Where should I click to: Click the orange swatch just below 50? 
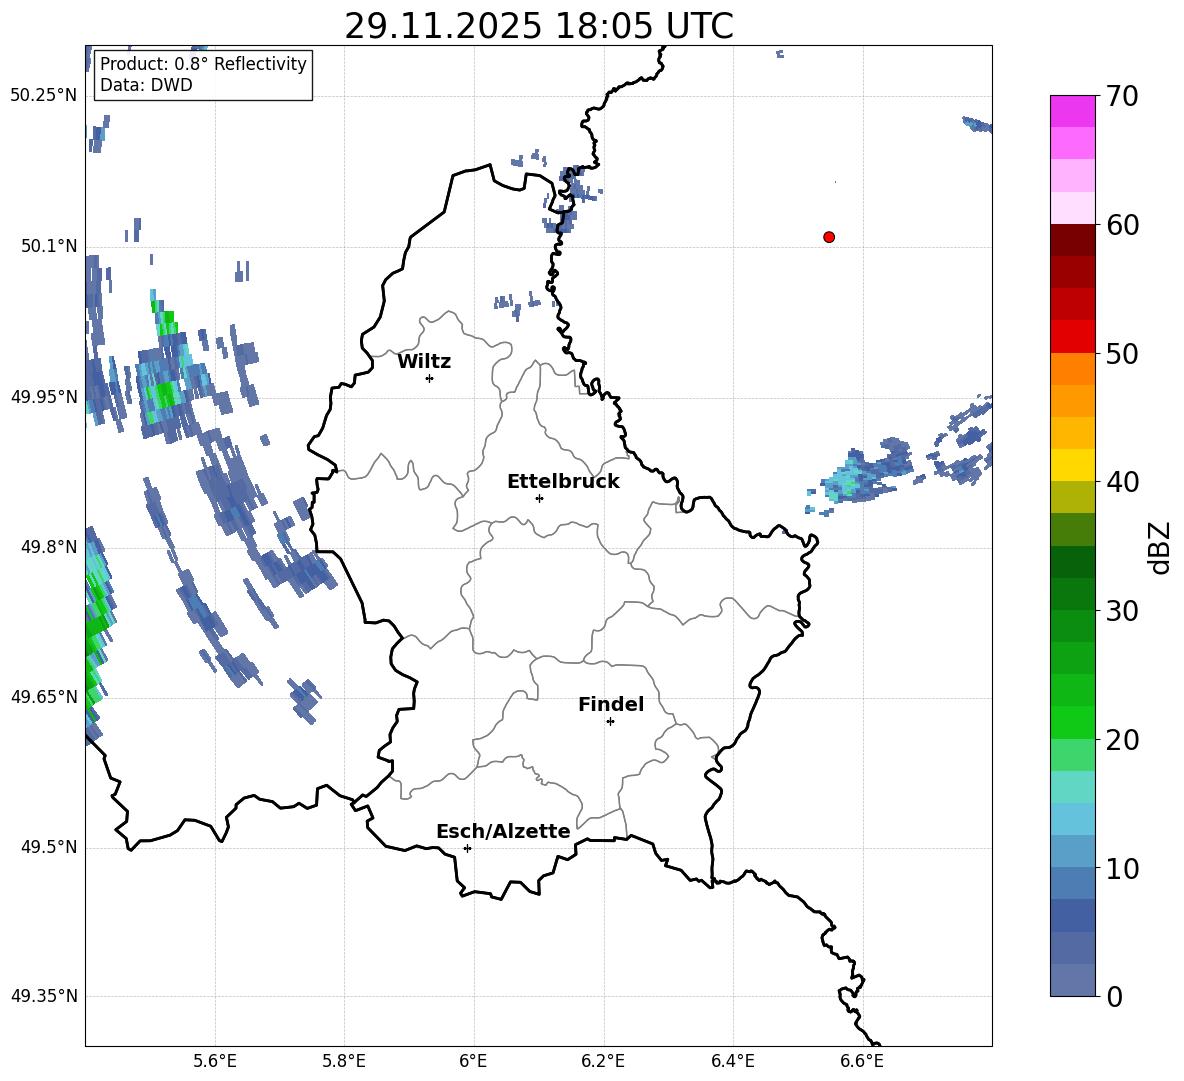(x=1072, y=368)
